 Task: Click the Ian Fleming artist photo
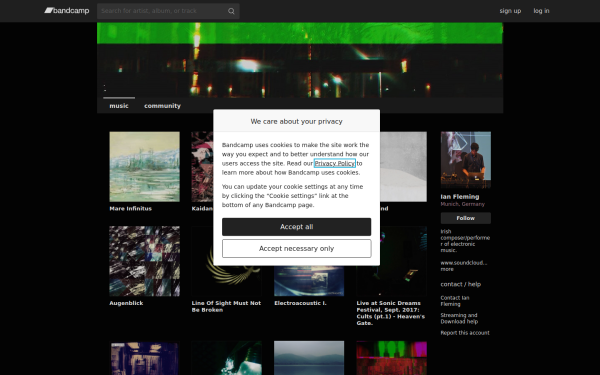tap(466, 160)
